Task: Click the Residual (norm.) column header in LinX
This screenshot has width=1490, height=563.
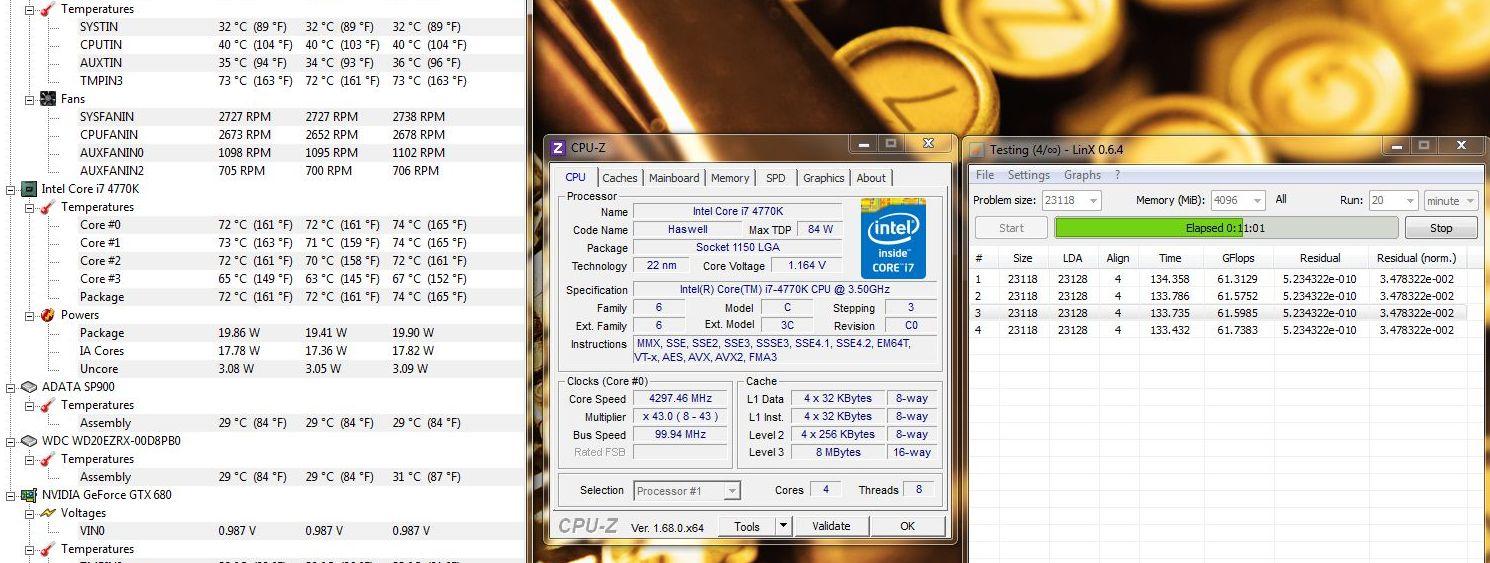Action: [1416, 258]
